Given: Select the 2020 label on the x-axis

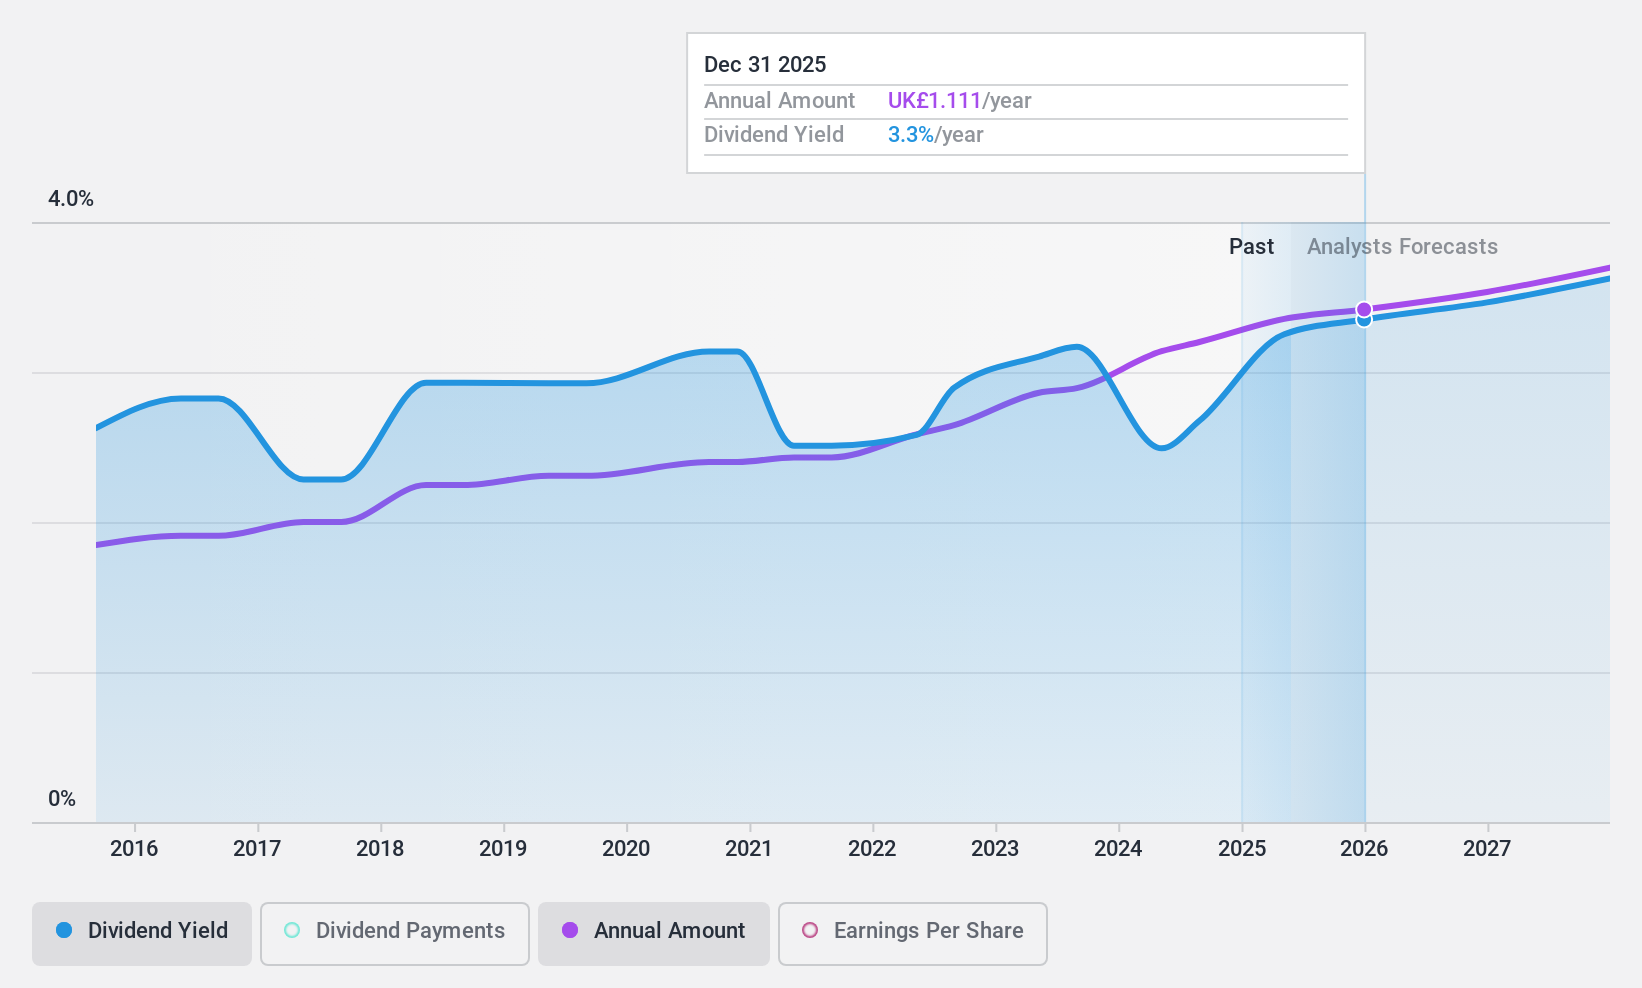Looking at the screenshot, I should pos(626,849).
